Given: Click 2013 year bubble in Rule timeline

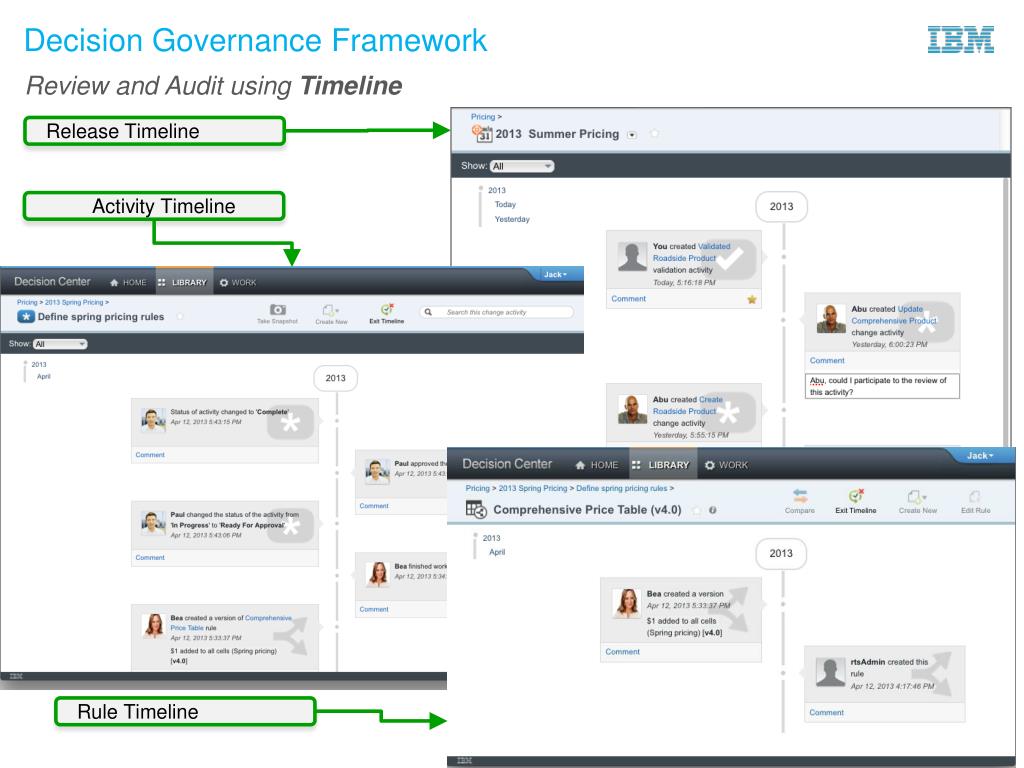Looking at the screenshot, I should point(780,554).
